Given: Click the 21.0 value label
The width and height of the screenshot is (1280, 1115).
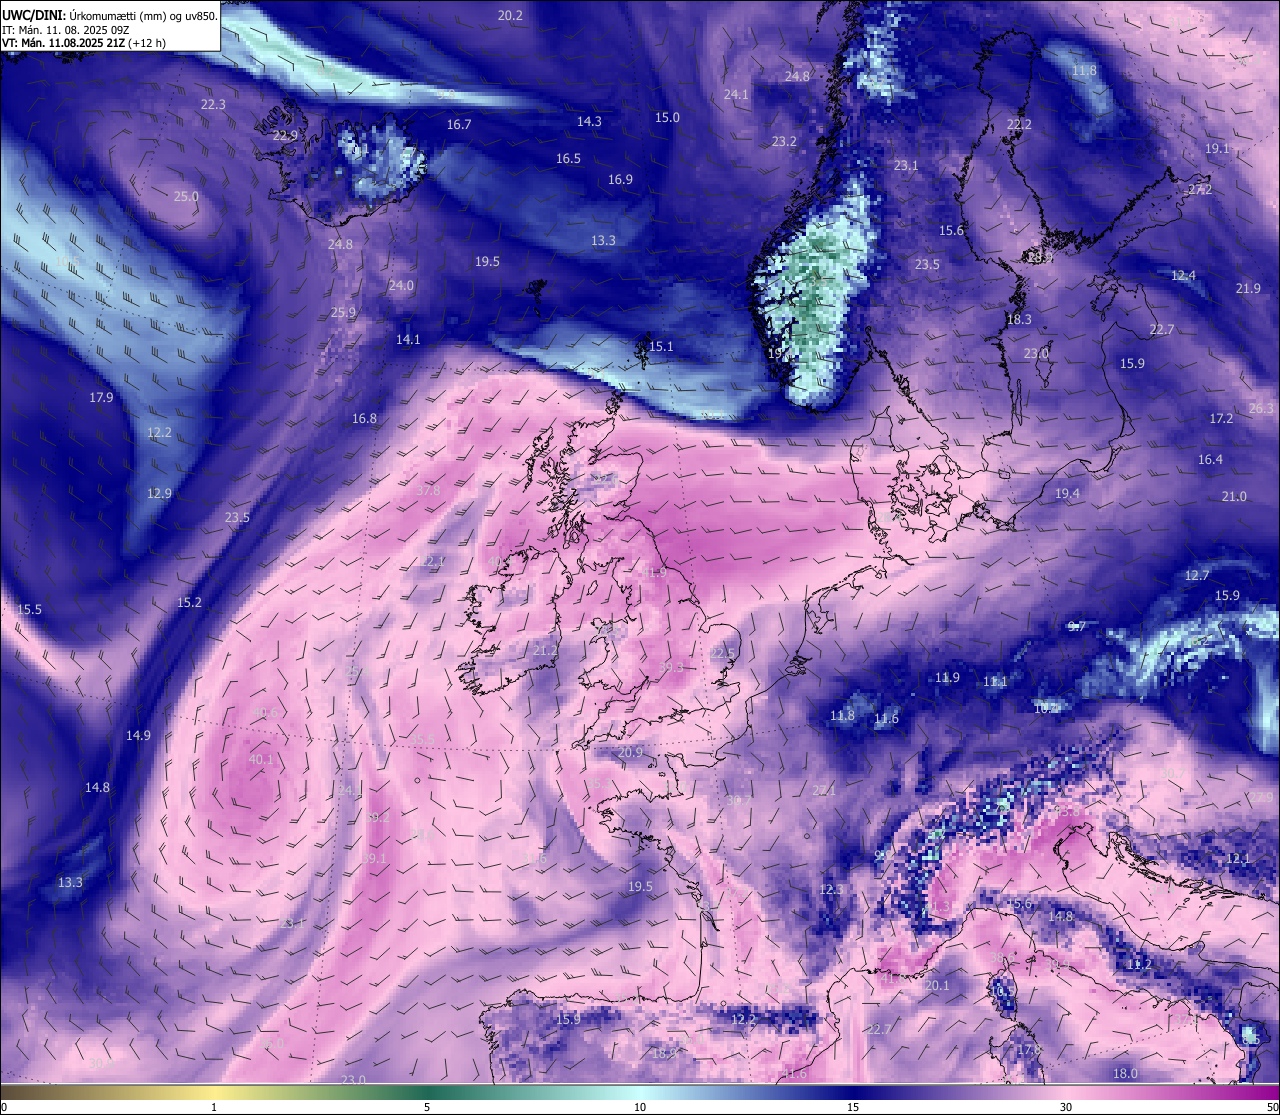Looking at the screenshot, I should [x=1234, y=497].
